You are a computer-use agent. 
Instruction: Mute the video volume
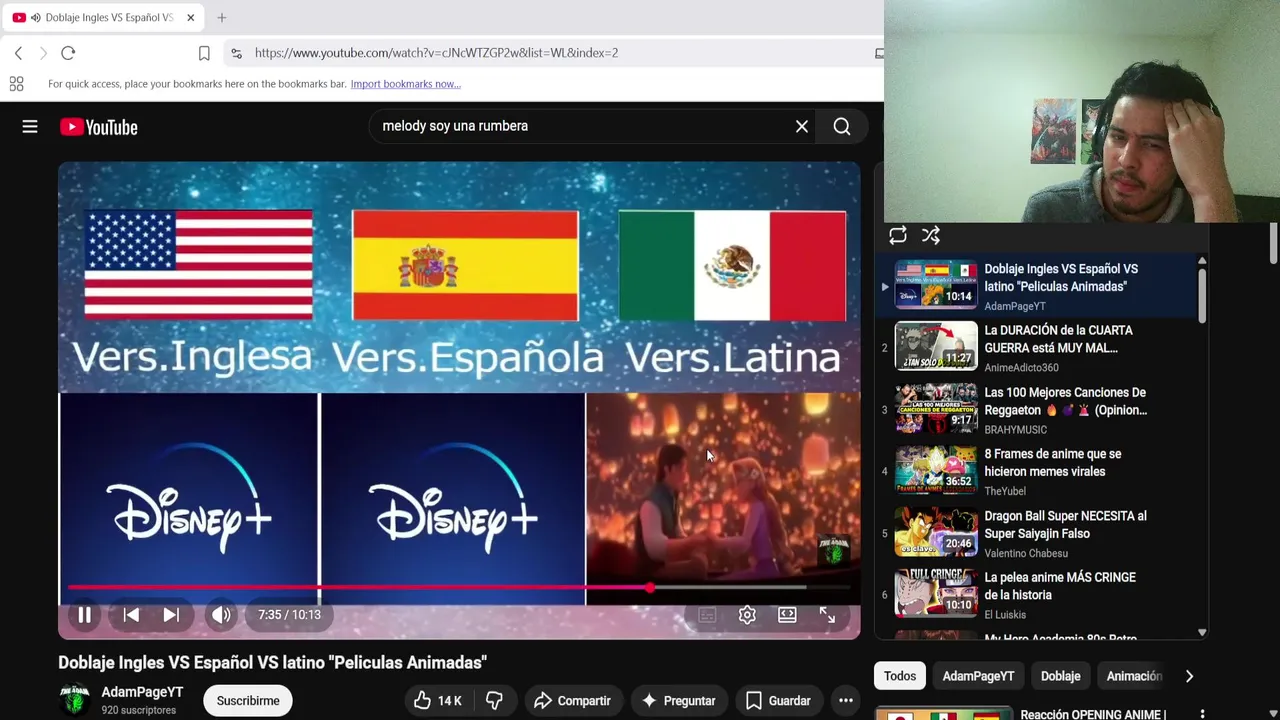(221, 615)
